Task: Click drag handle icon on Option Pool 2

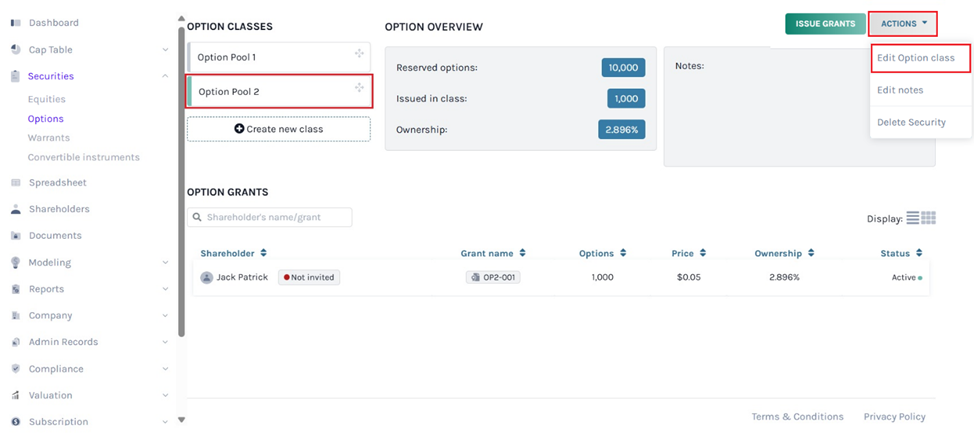Action: coord(359,88)
